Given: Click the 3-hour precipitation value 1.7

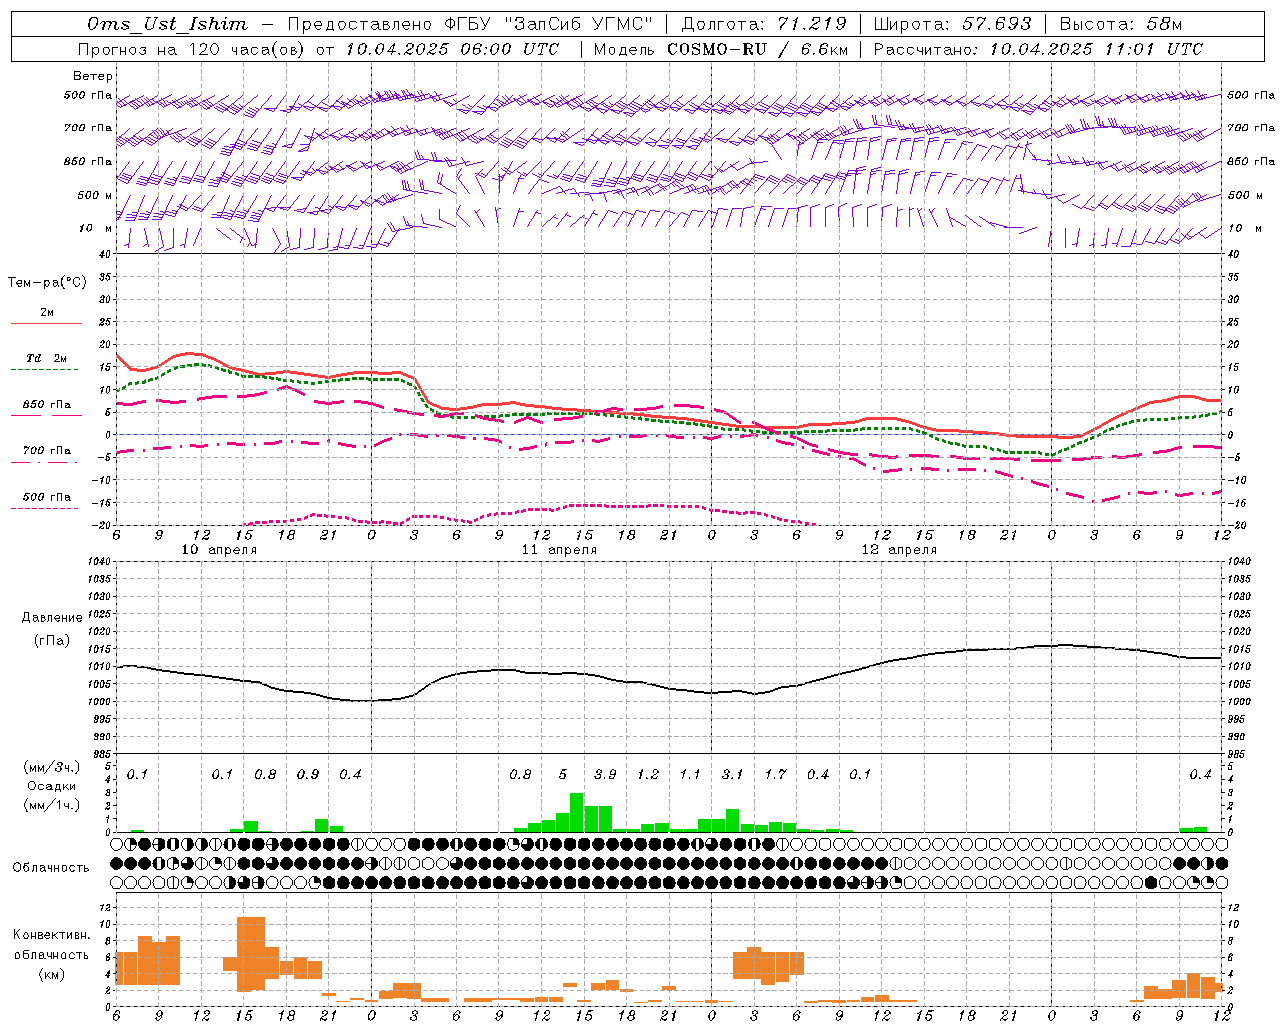Looking at the screenshot, I should (775, 775).
